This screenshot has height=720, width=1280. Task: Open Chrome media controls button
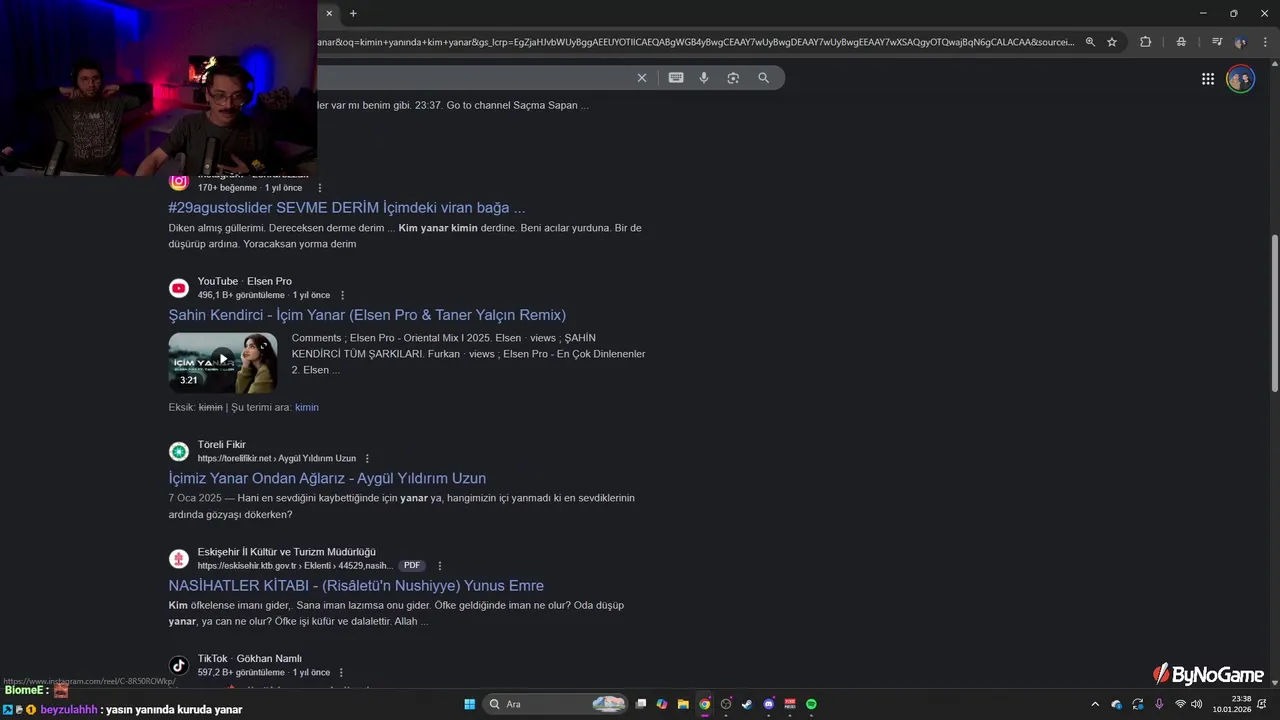click(1217, 42)
